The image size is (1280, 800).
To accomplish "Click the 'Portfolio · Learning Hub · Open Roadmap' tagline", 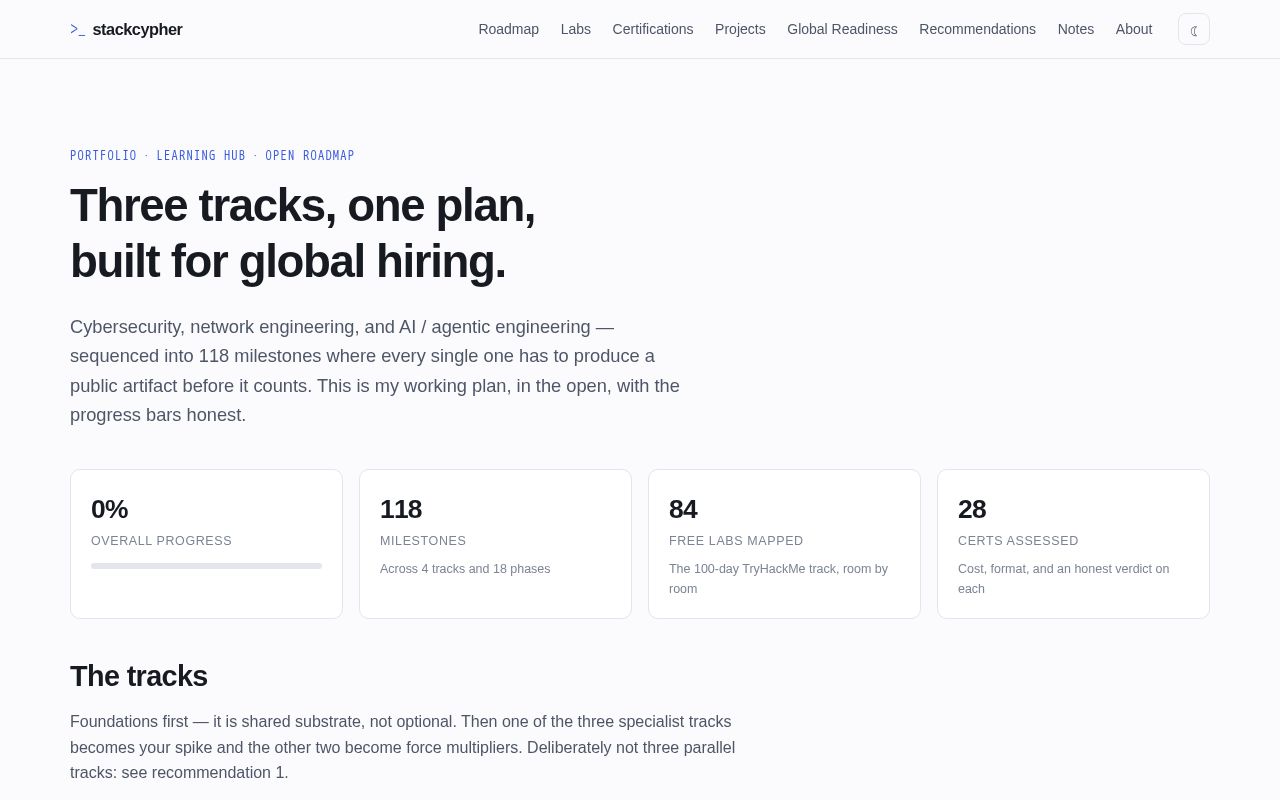I will [212, 156].
